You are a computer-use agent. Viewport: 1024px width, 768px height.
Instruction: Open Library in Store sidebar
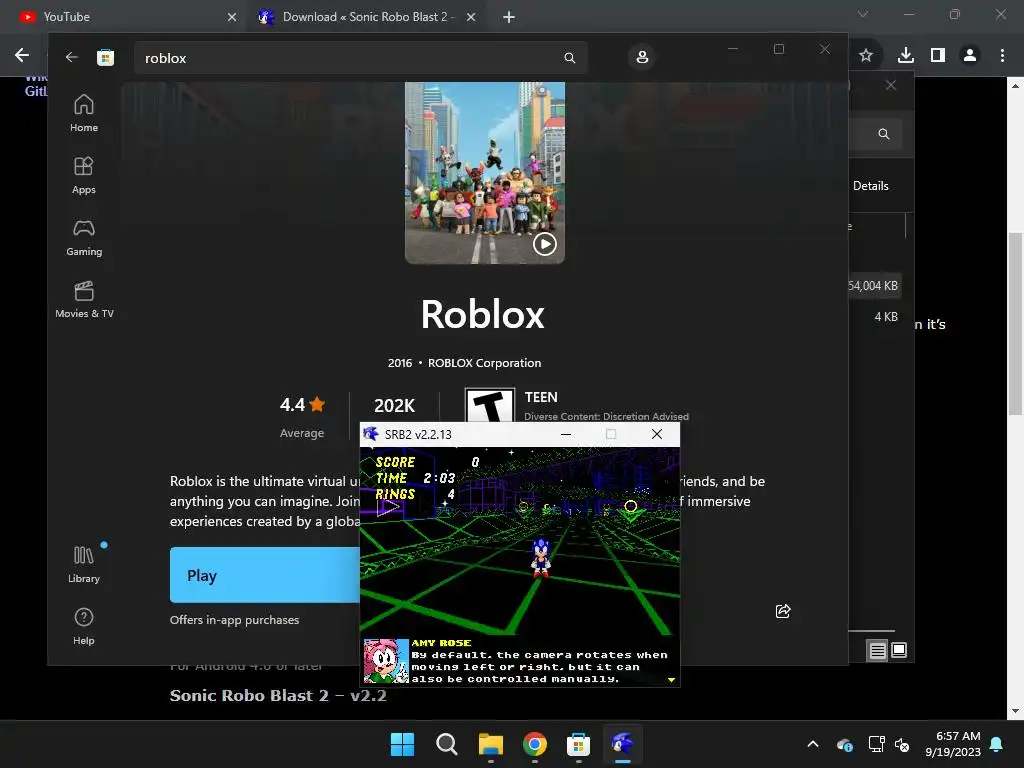tap(84, 564)
